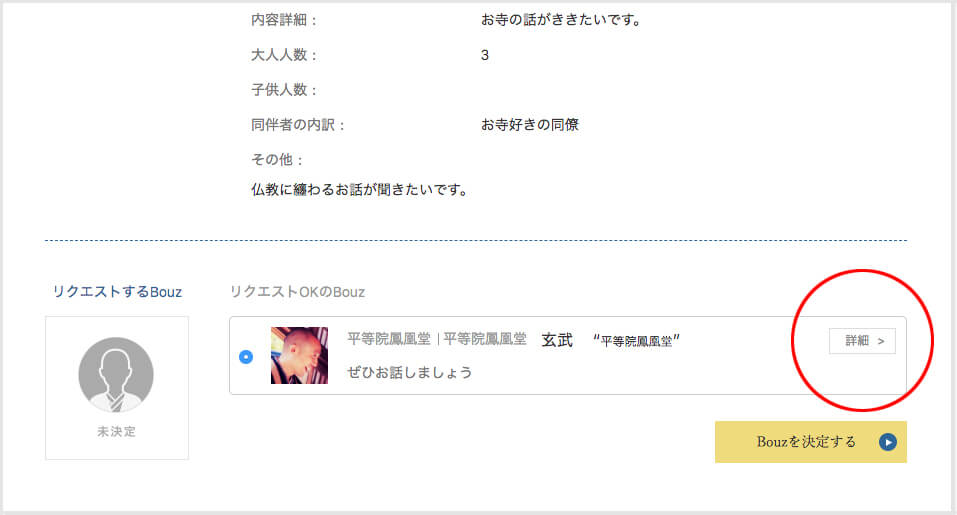The height and width of the screenshot is (515, 957).
Task: Click the name 玄武 in the card
Action: pos(557,340)
